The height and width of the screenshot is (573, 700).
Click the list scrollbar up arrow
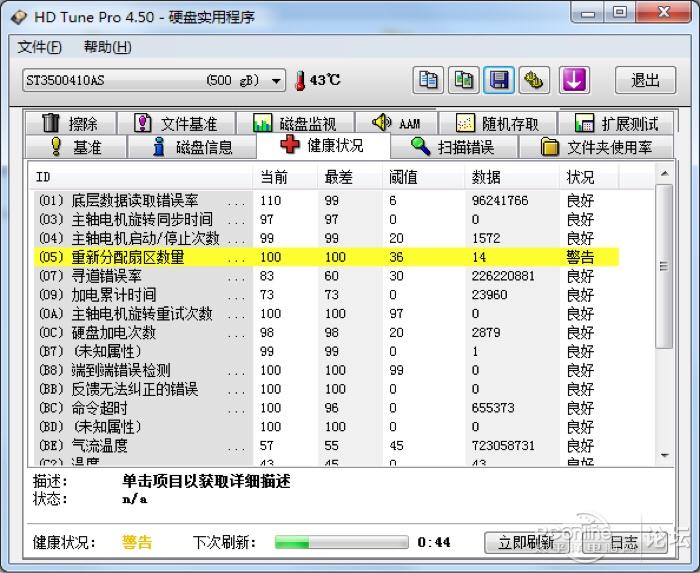pyautogui.click(x=665, y=174)
